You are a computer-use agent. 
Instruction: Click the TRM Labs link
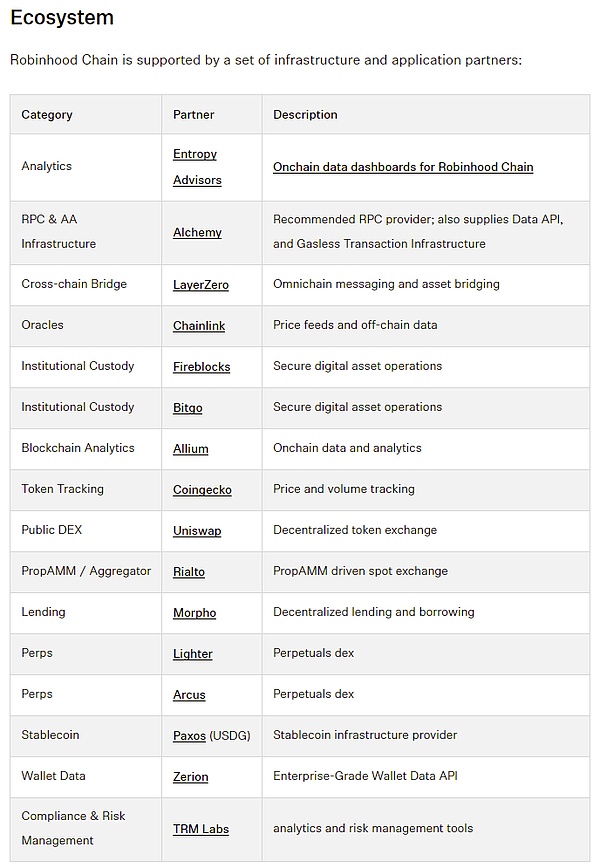pos(200,829)
